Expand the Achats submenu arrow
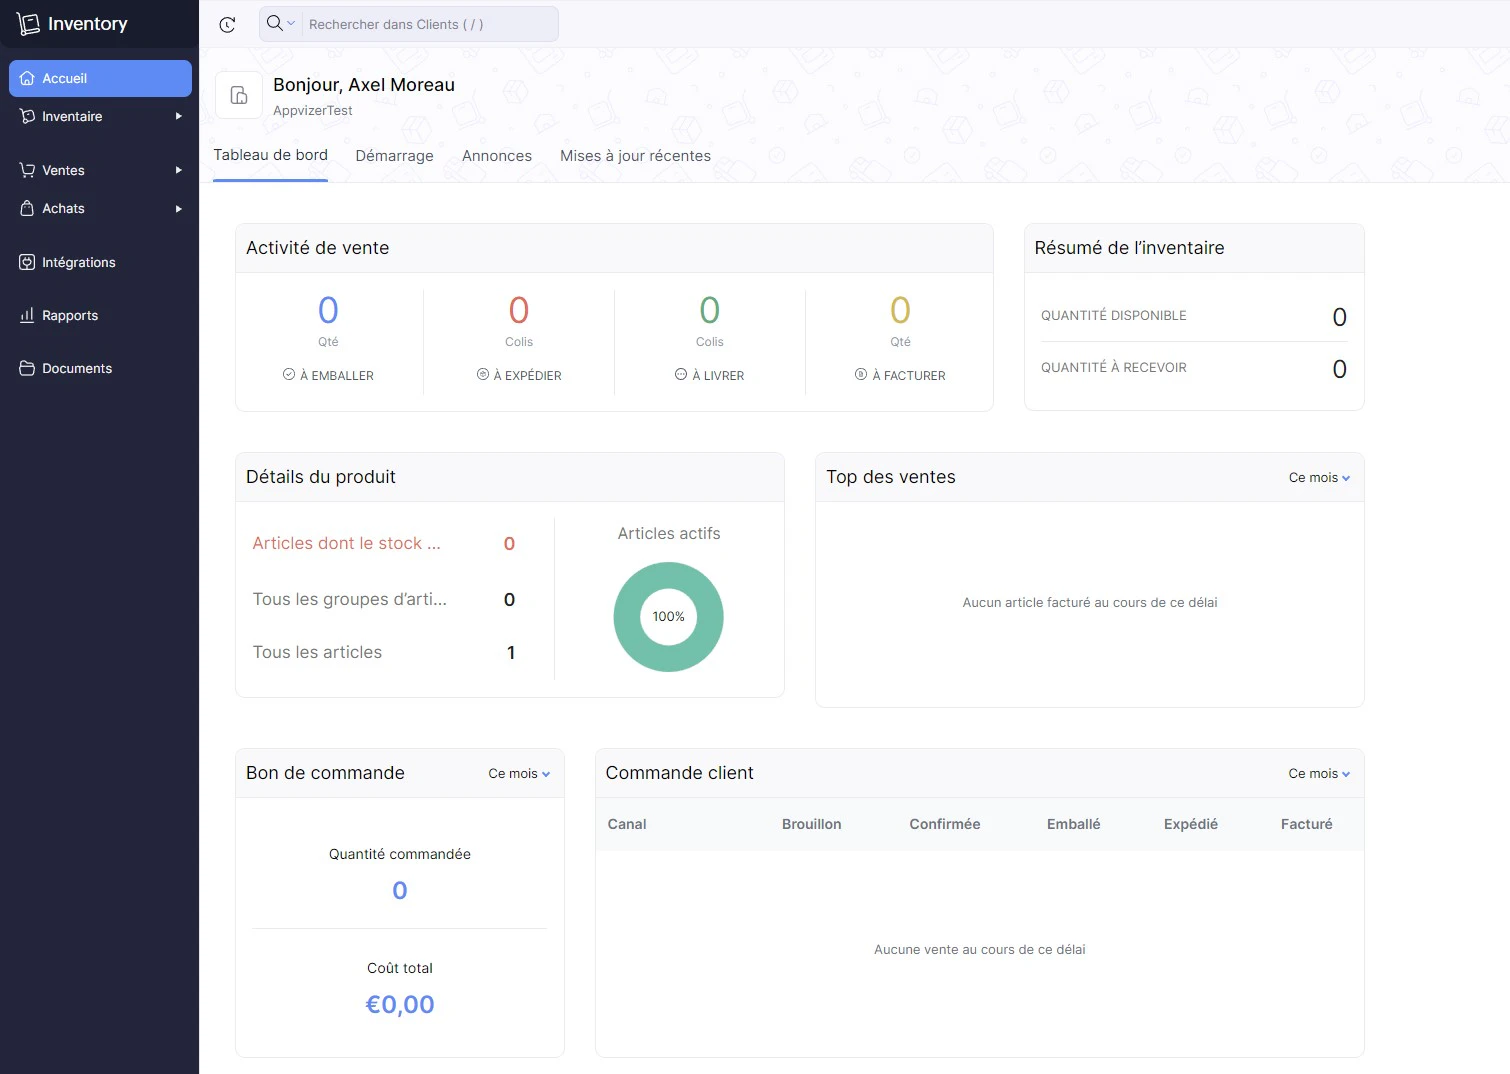 tap(179, 208)
